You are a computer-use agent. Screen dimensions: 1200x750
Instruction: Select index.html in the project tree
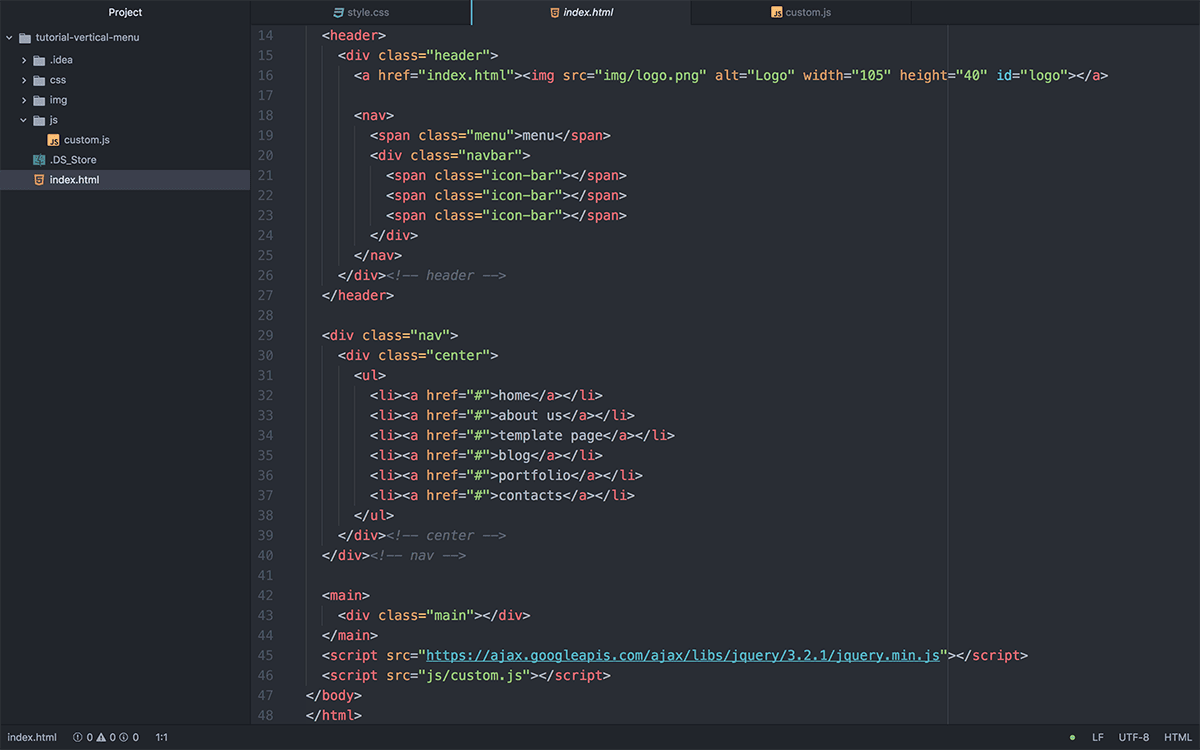pos(75,180)
